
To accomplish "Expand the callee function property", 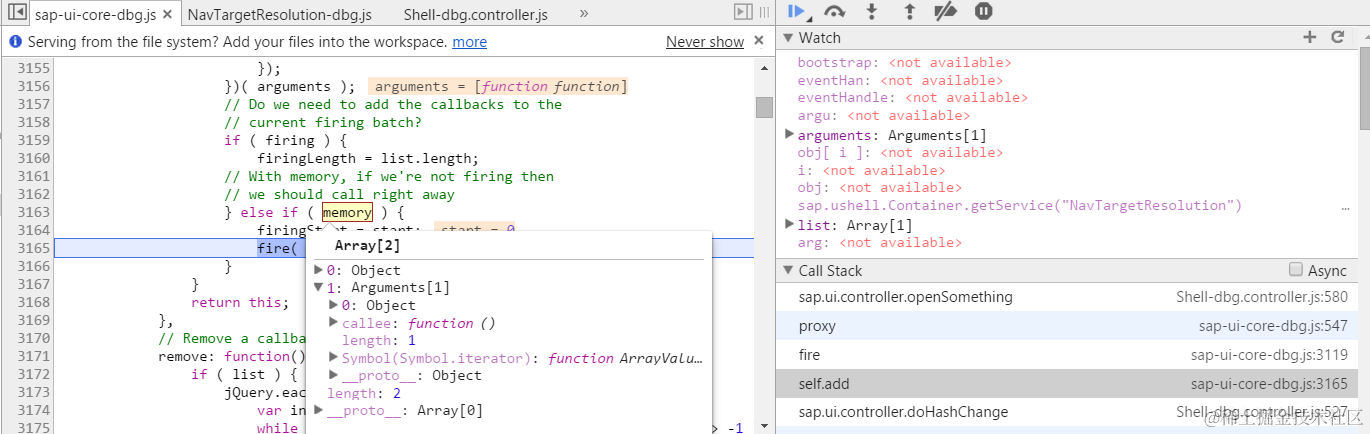I will [334, 323].
